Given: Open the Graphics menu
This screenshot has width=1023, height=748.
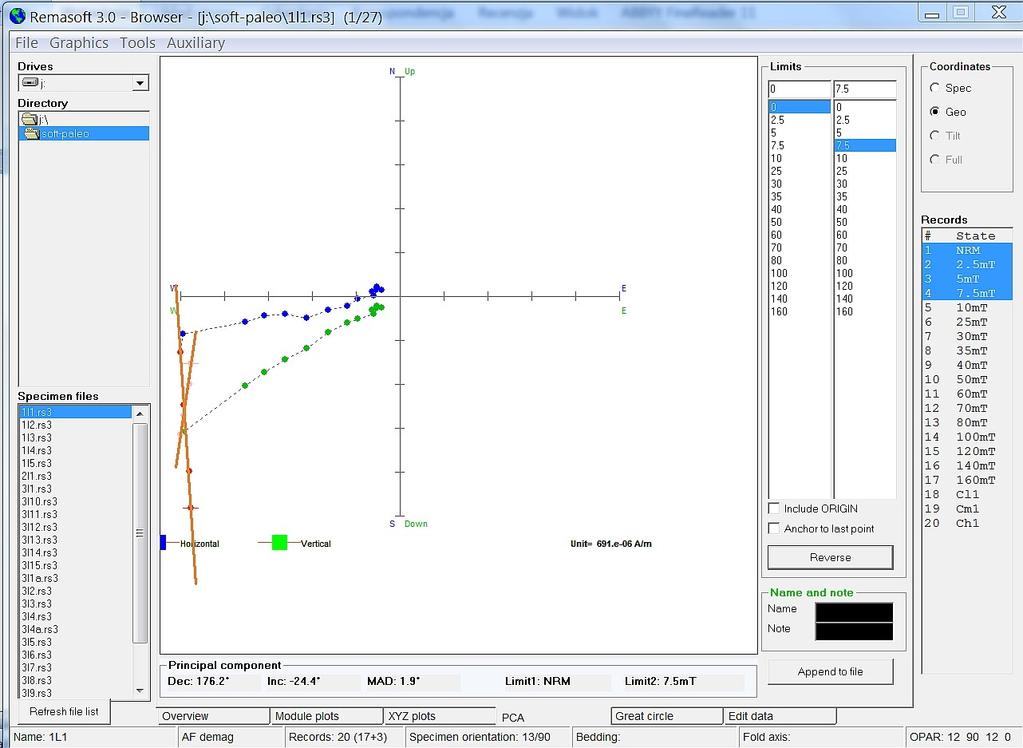Looking at the screenshot, I should pyautogui.click(x=79, y=43).
